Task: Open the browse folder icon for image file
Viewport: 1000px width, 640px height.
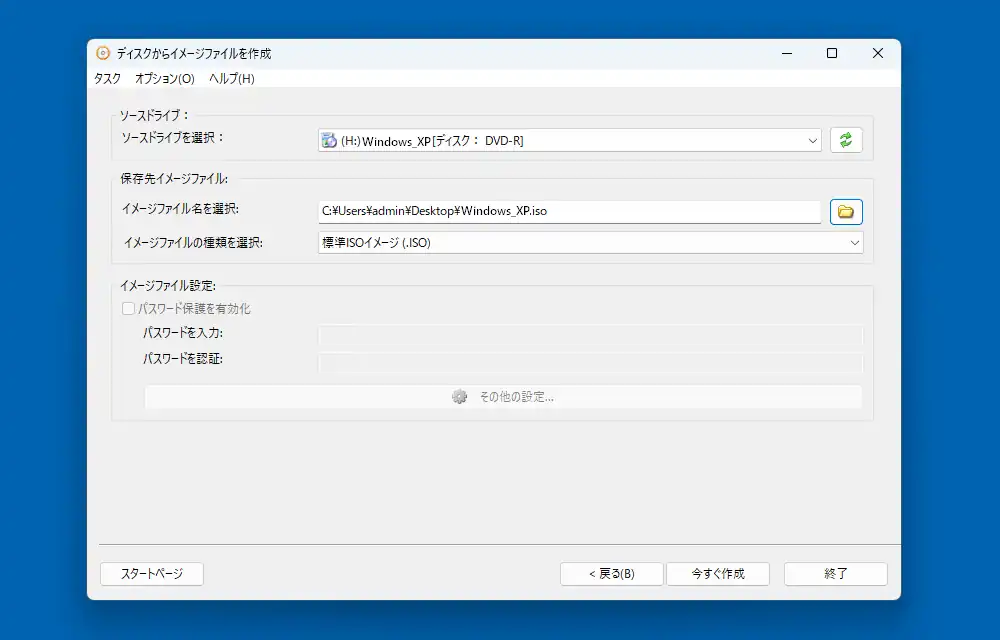Action: tap(846, 212)
